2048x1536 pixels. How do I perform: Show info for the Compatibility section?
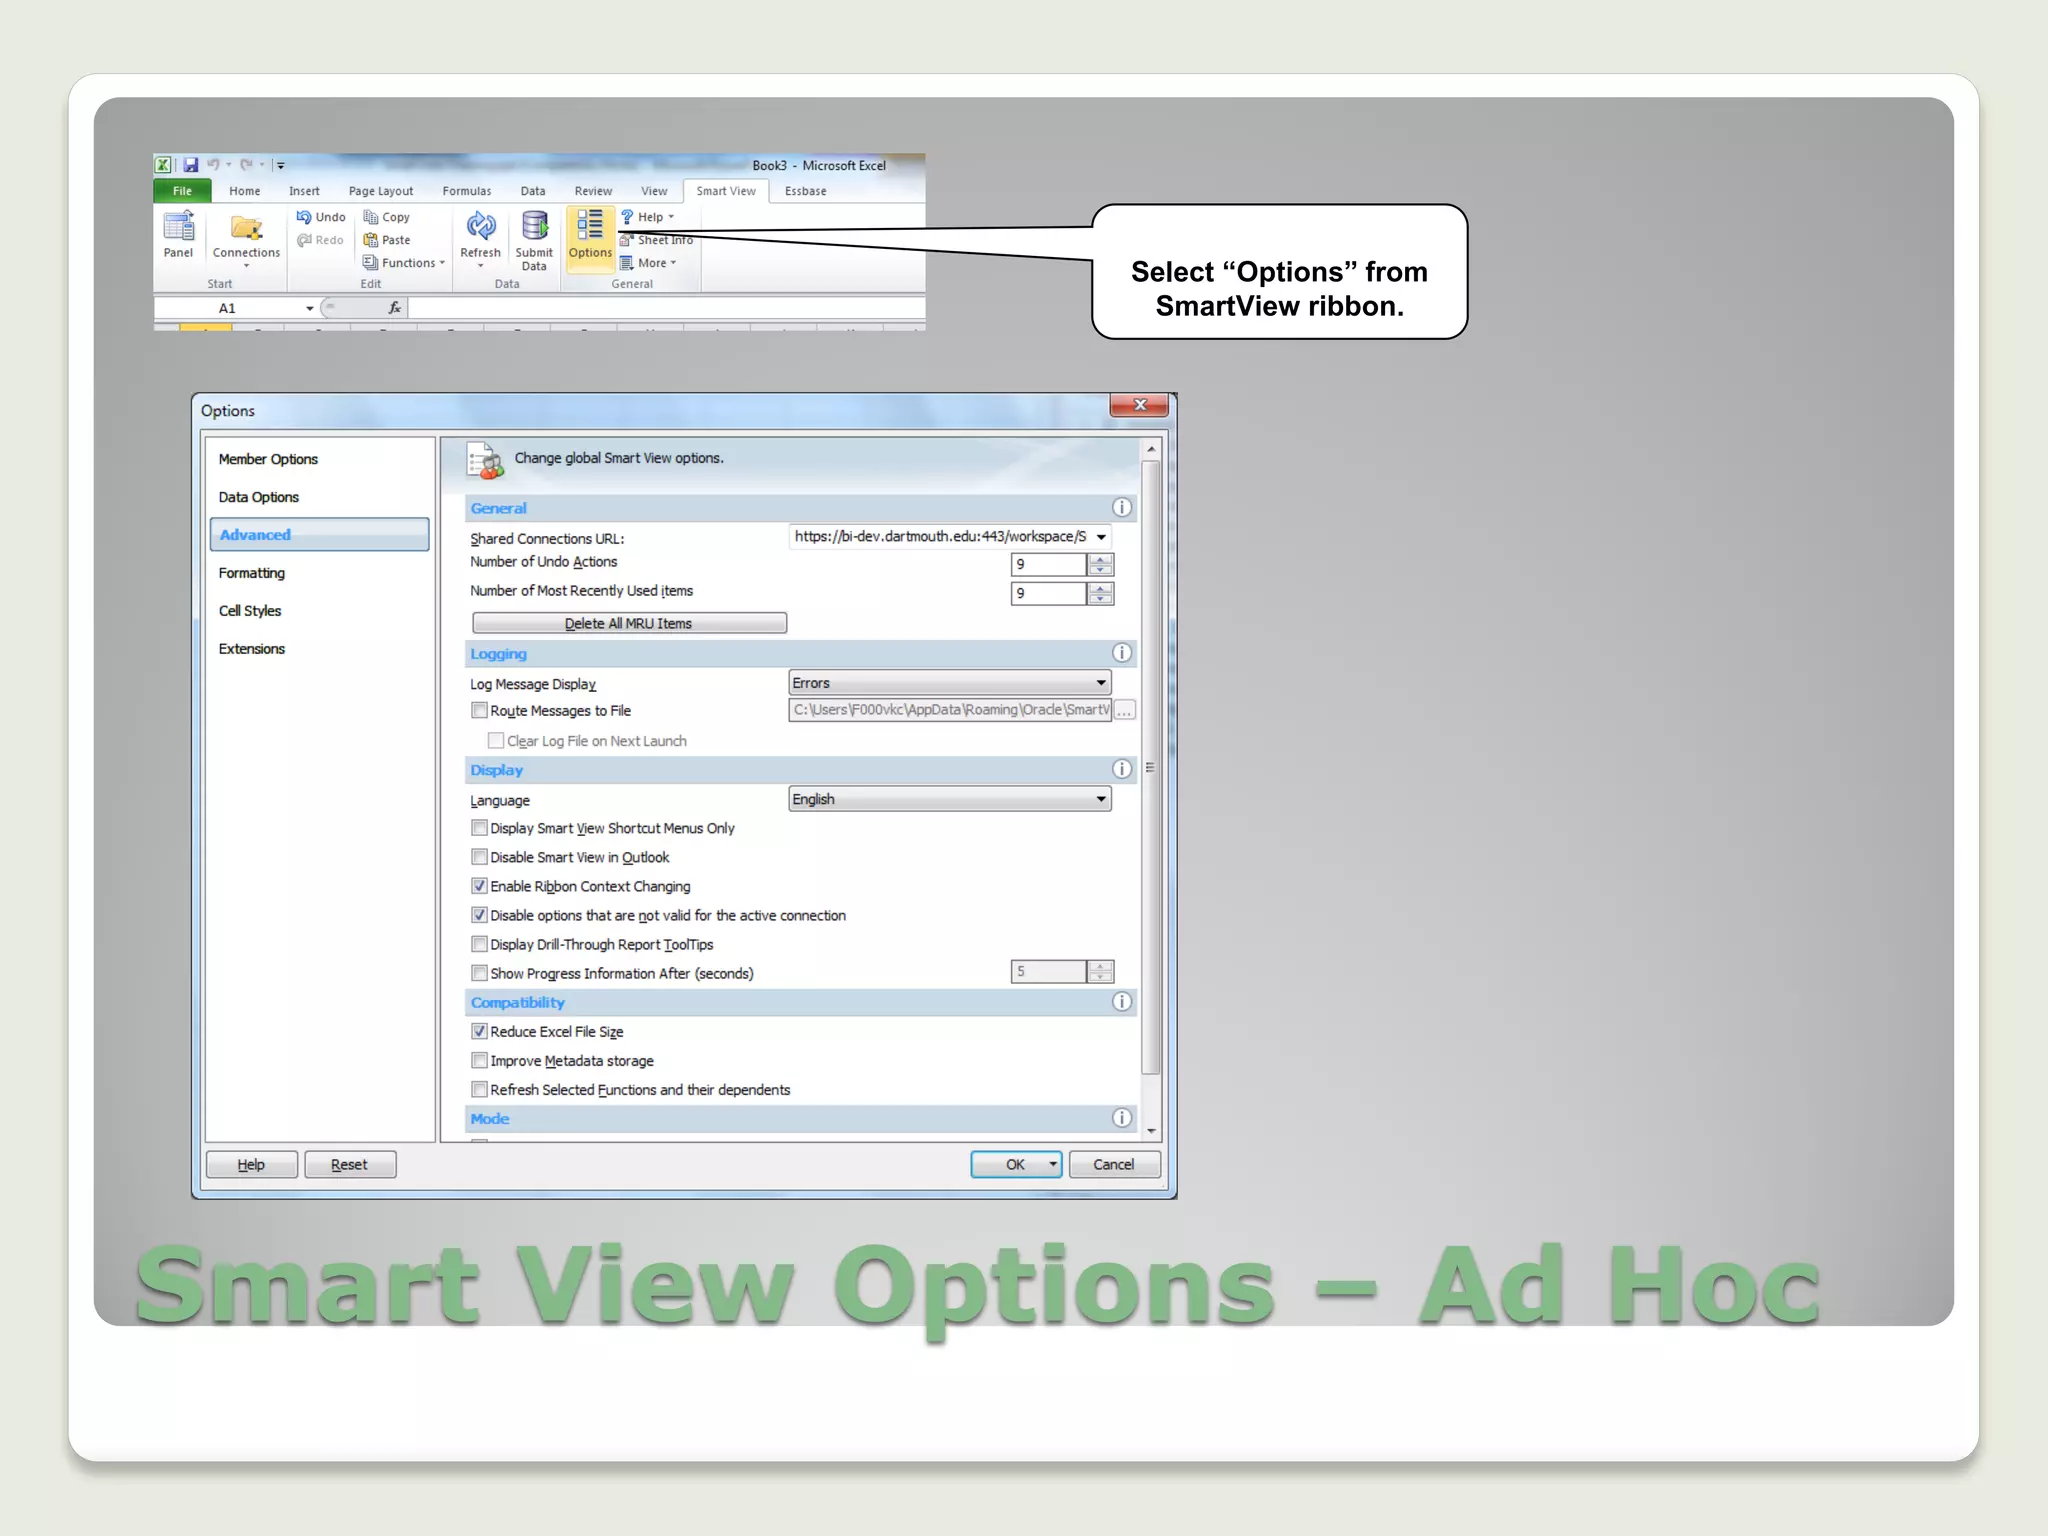coord(1122,1001)
